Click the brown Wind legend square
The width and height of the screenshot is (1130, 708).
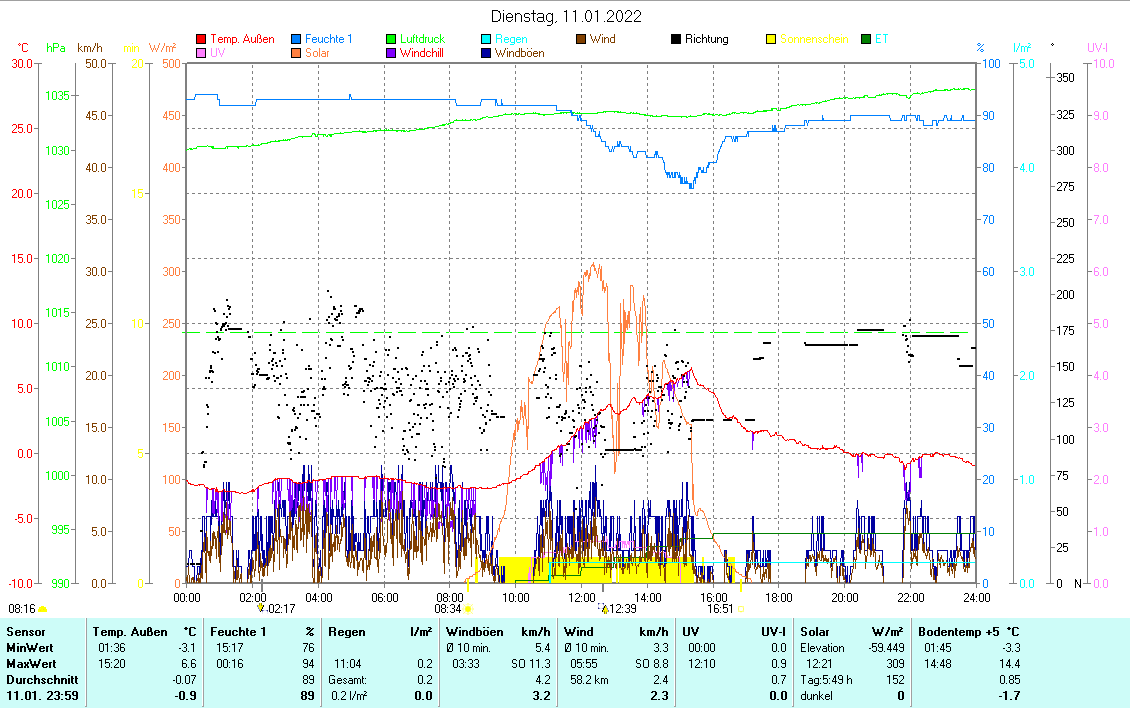pyautogui.click(x=581, y=40)
